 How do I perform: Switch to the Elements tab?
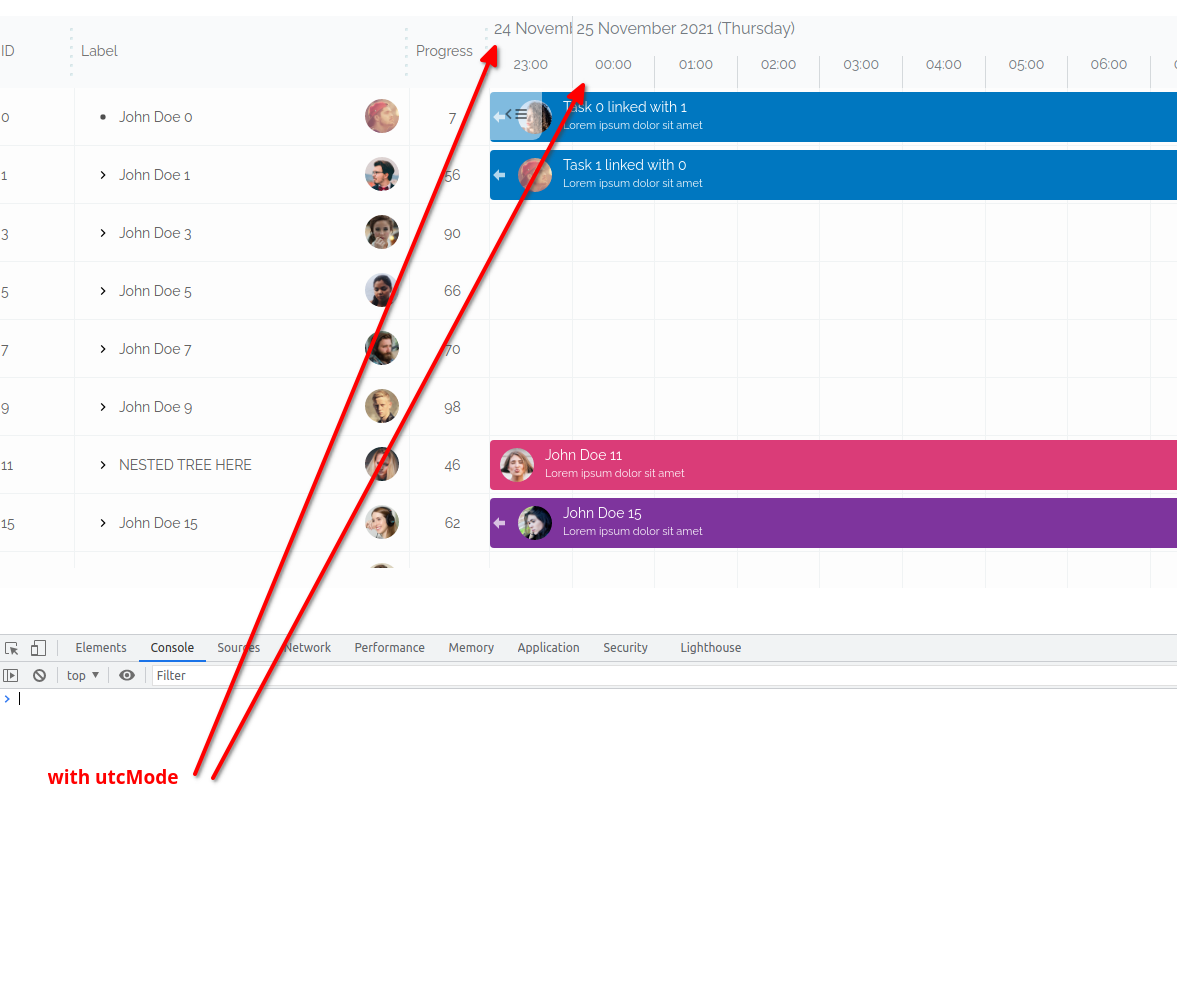[100, 647]
